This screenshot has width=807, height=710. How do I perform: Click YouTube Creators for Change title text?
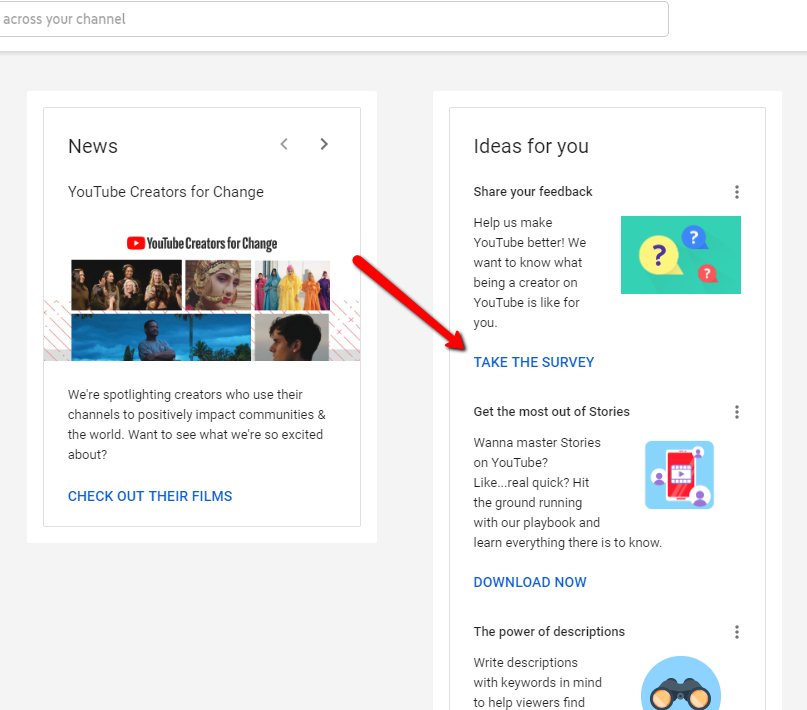tap(166, 192)
